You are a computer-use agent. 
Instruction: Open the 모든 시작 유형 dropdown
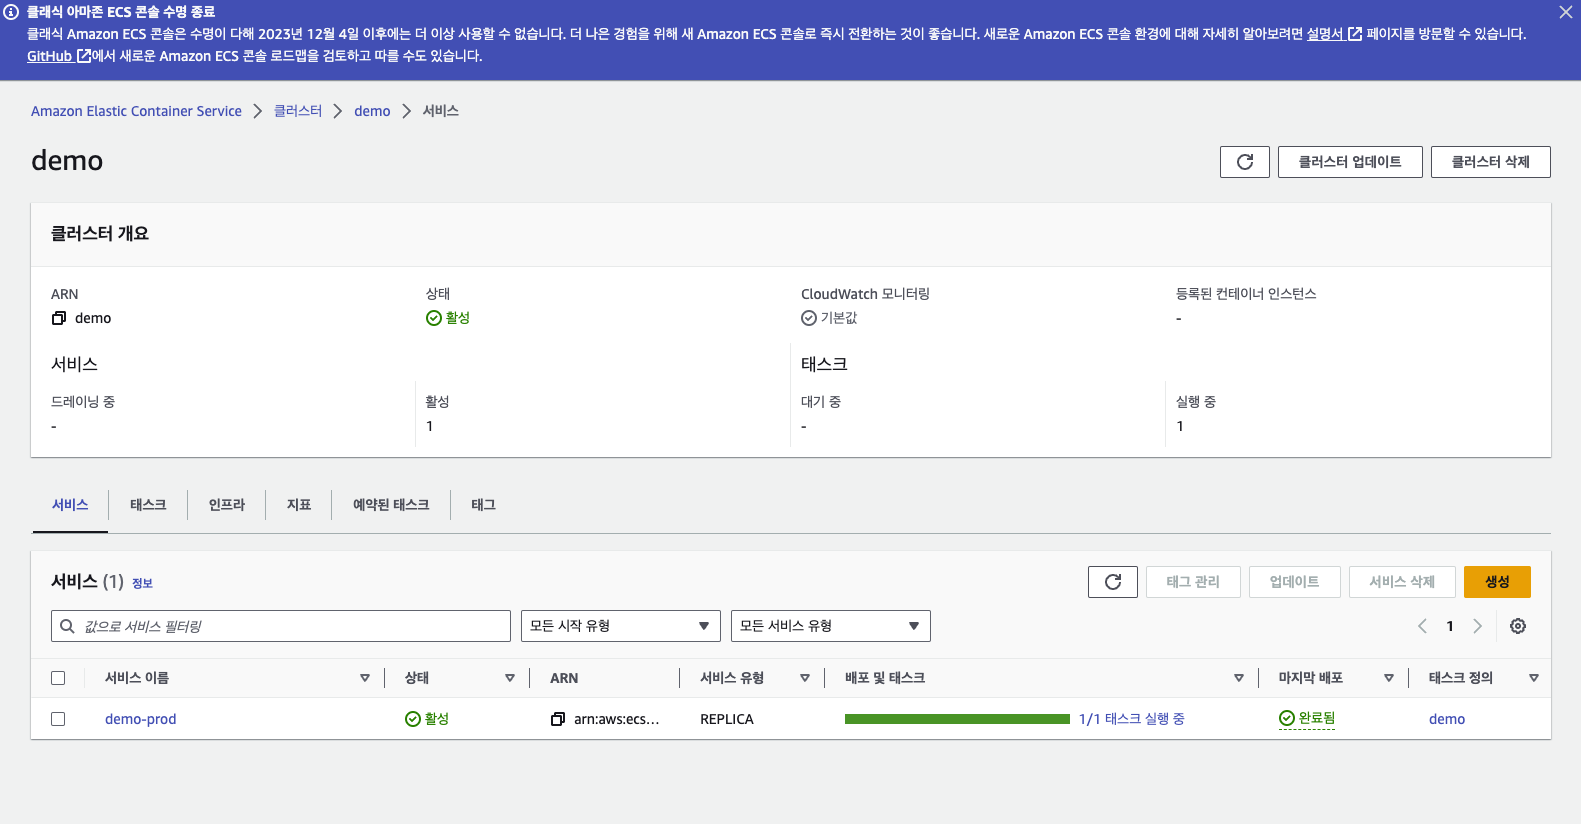(x=621, y=626)
